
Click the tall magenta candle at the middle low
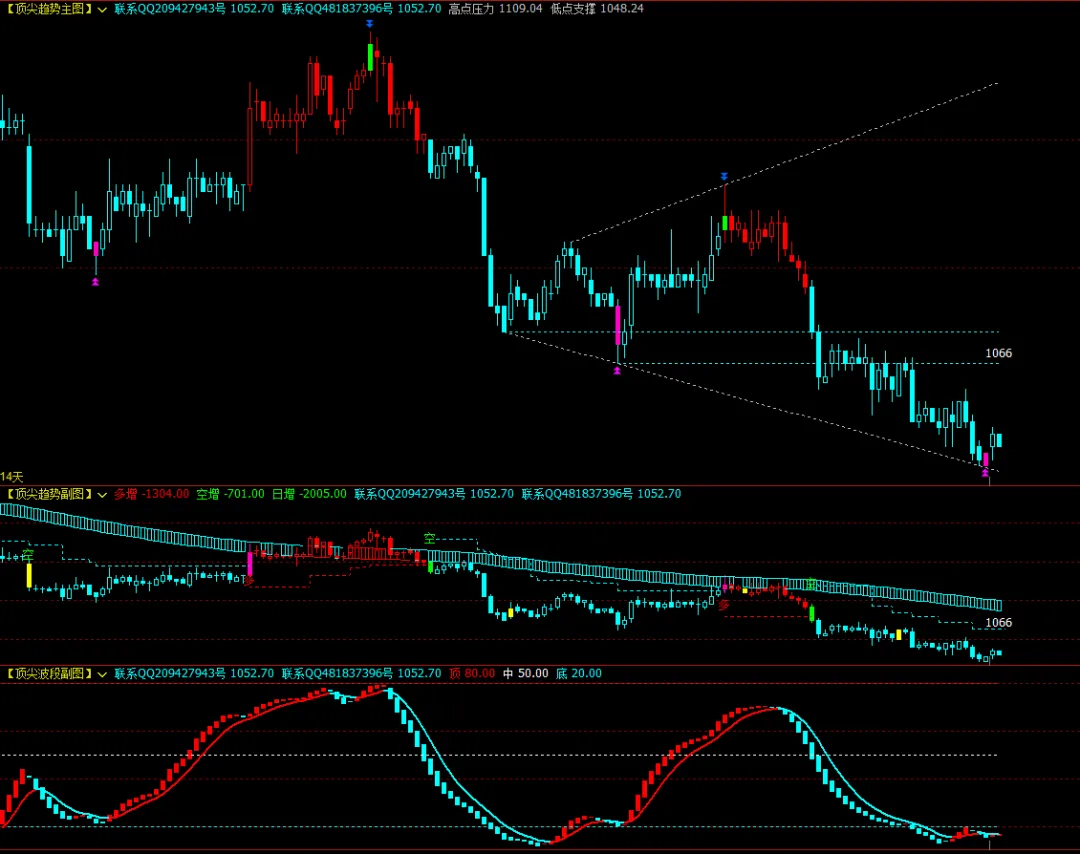618,325
